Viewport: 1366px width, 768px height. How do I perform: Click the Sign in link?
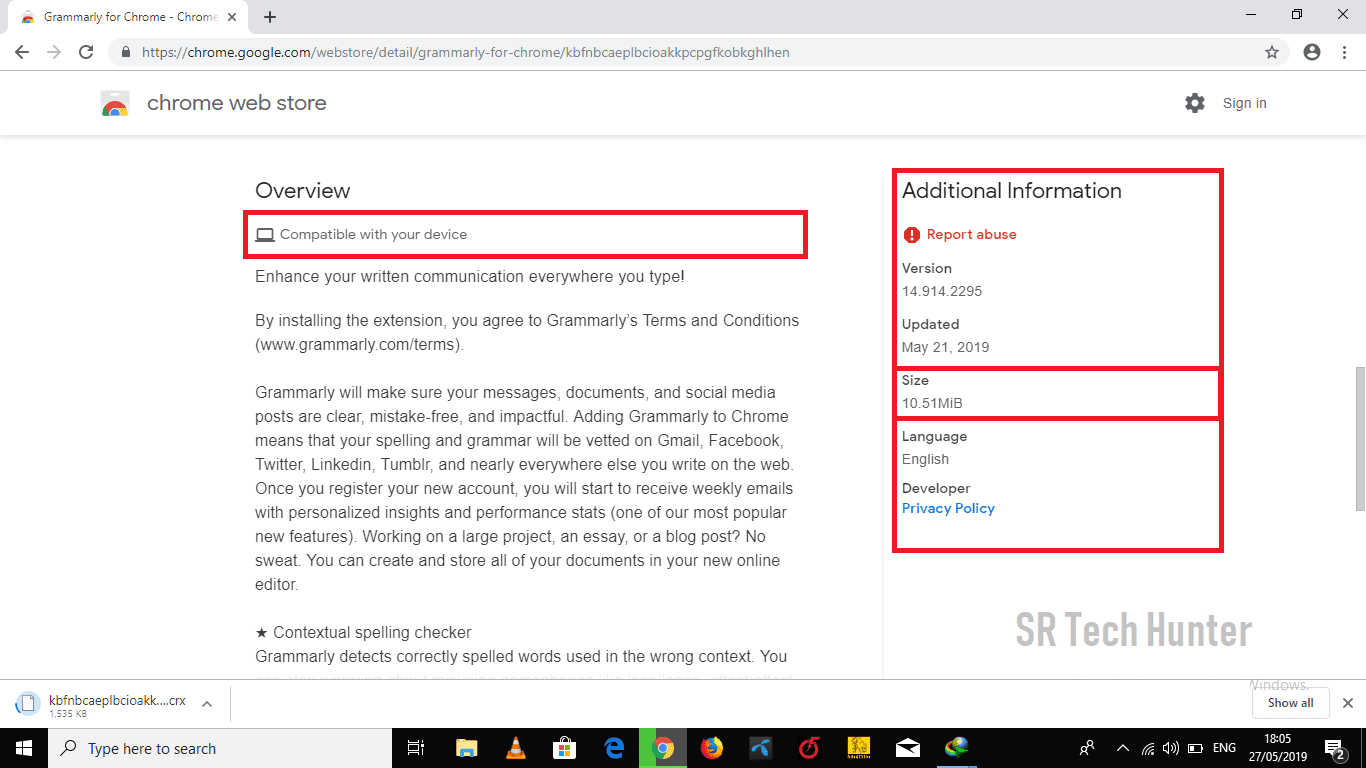pyautogui.click(x=1244, y=103)
